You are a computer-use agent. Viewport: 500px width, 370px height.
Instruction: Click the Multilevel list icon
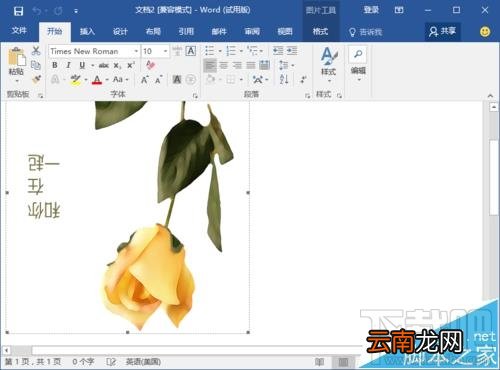click(x=252, y=51)
